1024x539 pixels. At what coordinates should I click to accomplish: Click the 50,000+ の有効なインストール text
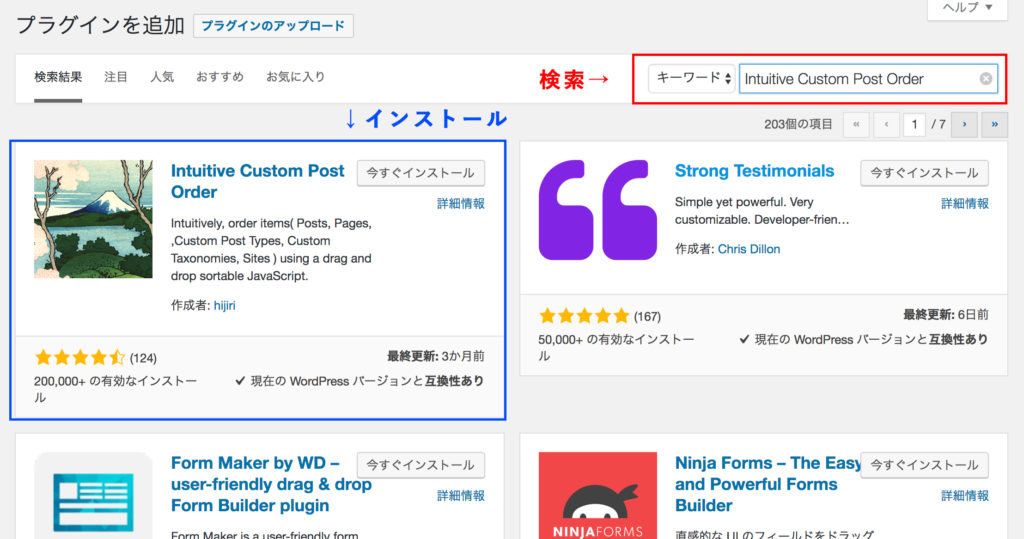[x=616, y=348]
